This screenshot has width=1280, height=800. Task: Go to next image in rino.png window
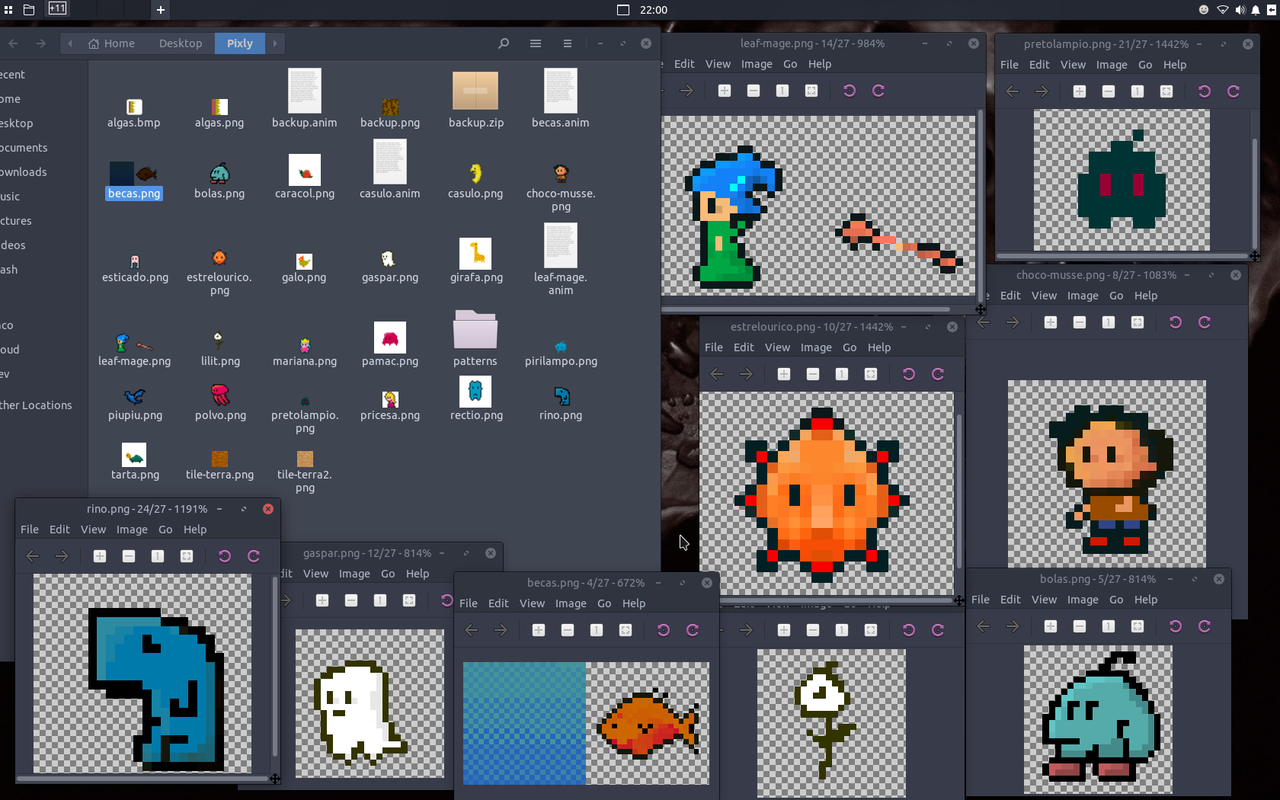pos(61,556)
